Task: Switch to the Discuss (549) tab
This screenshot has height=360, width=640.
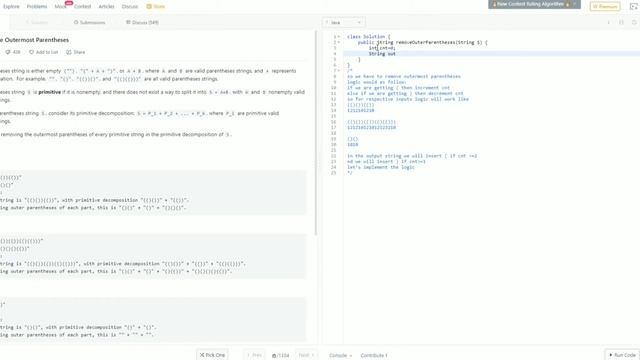Action: point(142,22)
